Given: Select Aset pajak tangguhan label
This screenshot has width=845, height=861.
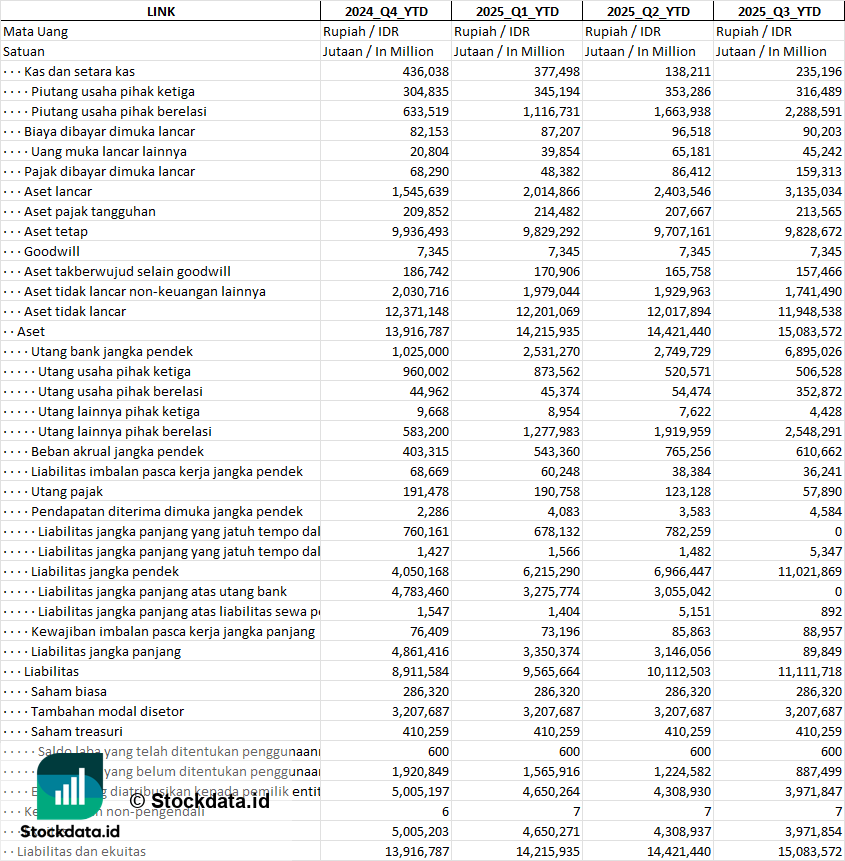Looking at the screenshot, I should click(x=89, y=212).
